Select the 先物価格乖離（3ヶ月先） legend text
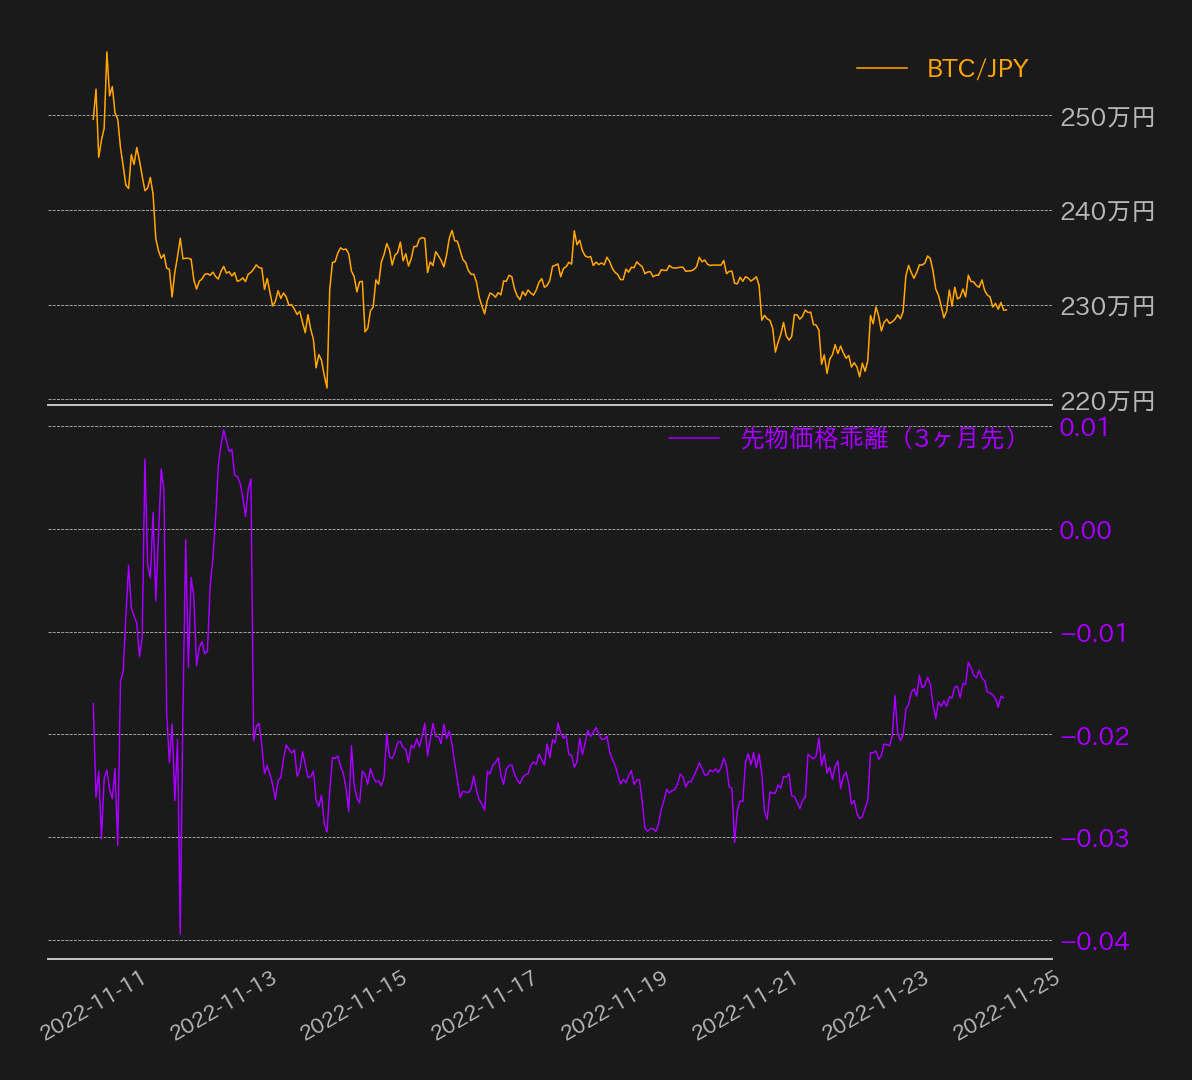1192x1080 pixels. [x=879, y=438]
